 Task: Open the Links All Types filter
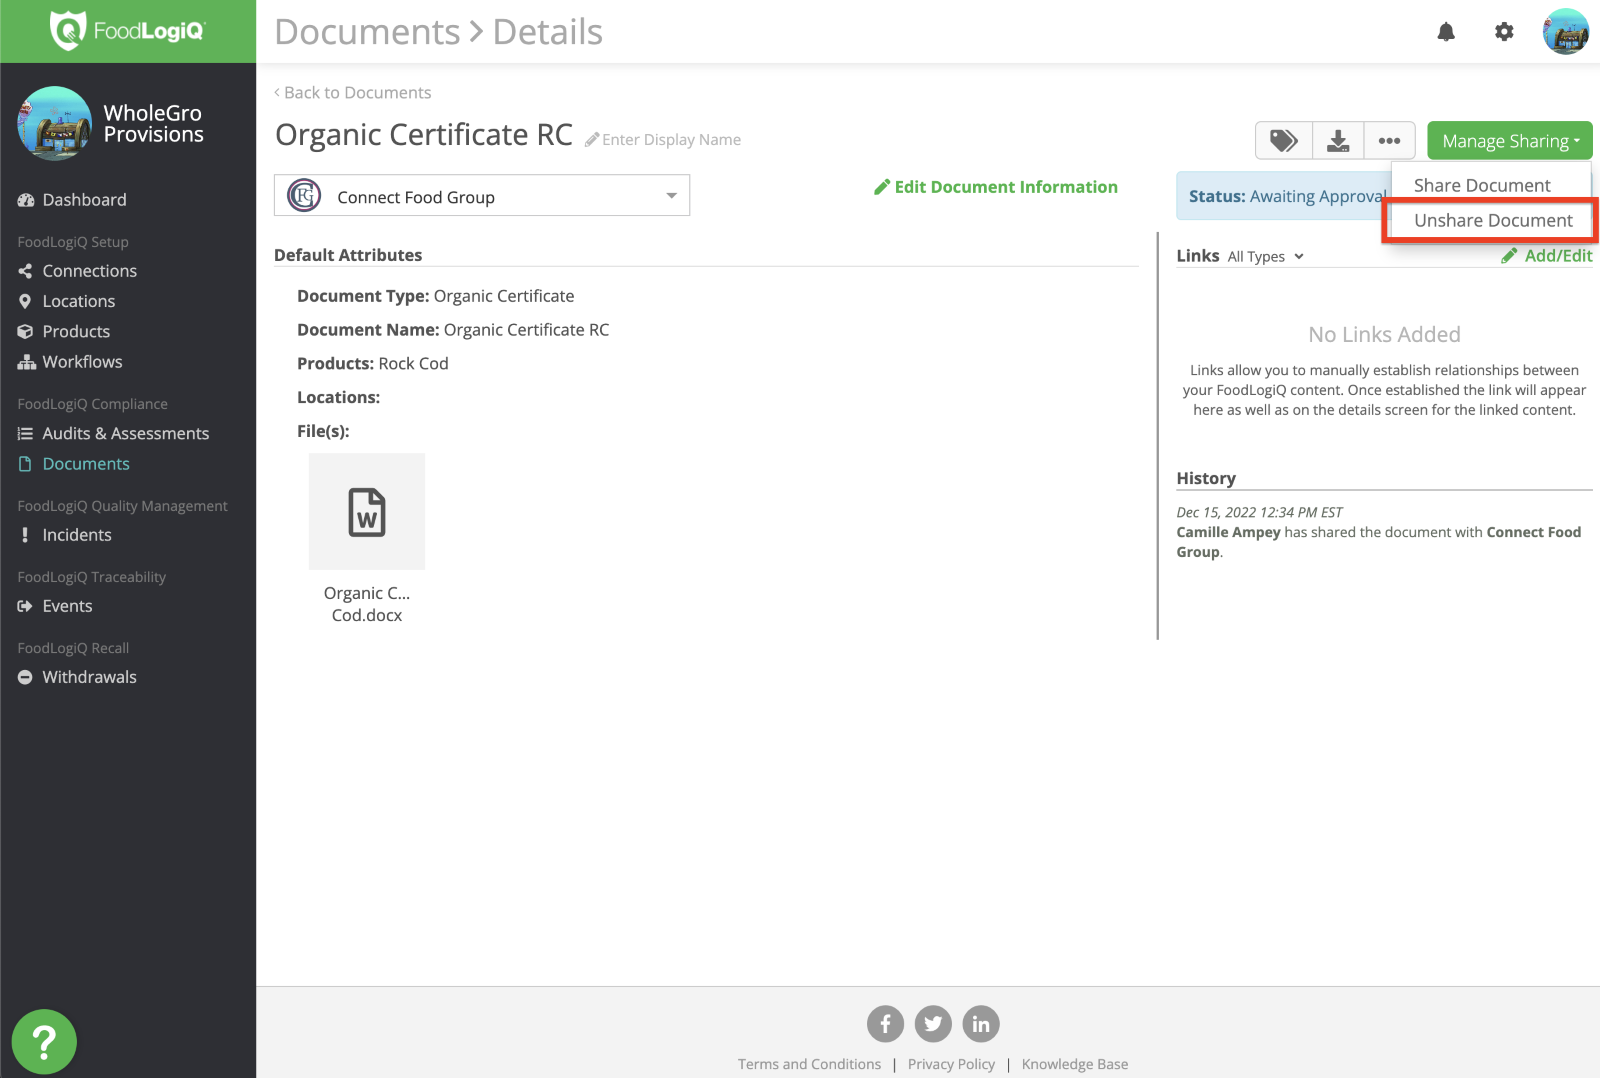tap(1266, 257)
